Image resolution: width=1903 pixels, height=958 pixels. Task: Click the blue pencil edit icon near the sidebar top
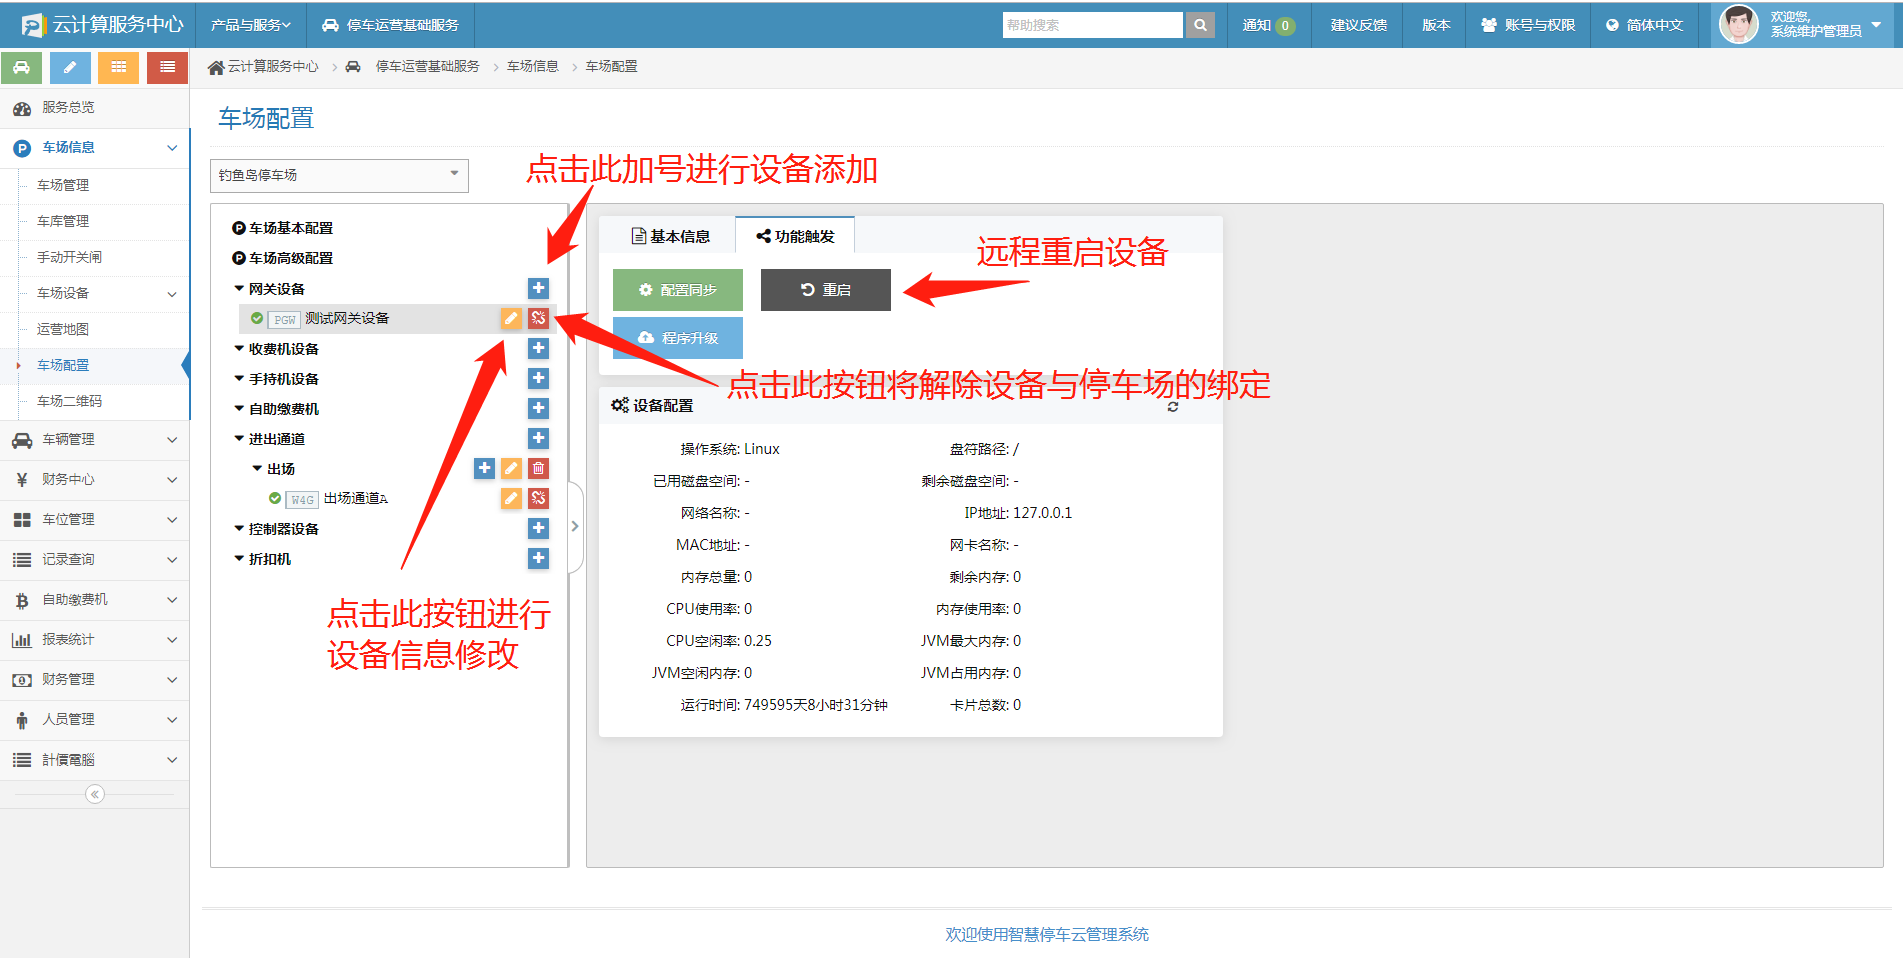(69, 67)
